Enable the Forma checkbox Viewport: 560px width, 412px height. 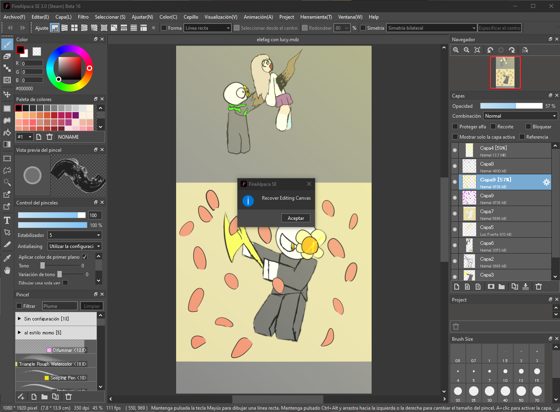[164, 28]
